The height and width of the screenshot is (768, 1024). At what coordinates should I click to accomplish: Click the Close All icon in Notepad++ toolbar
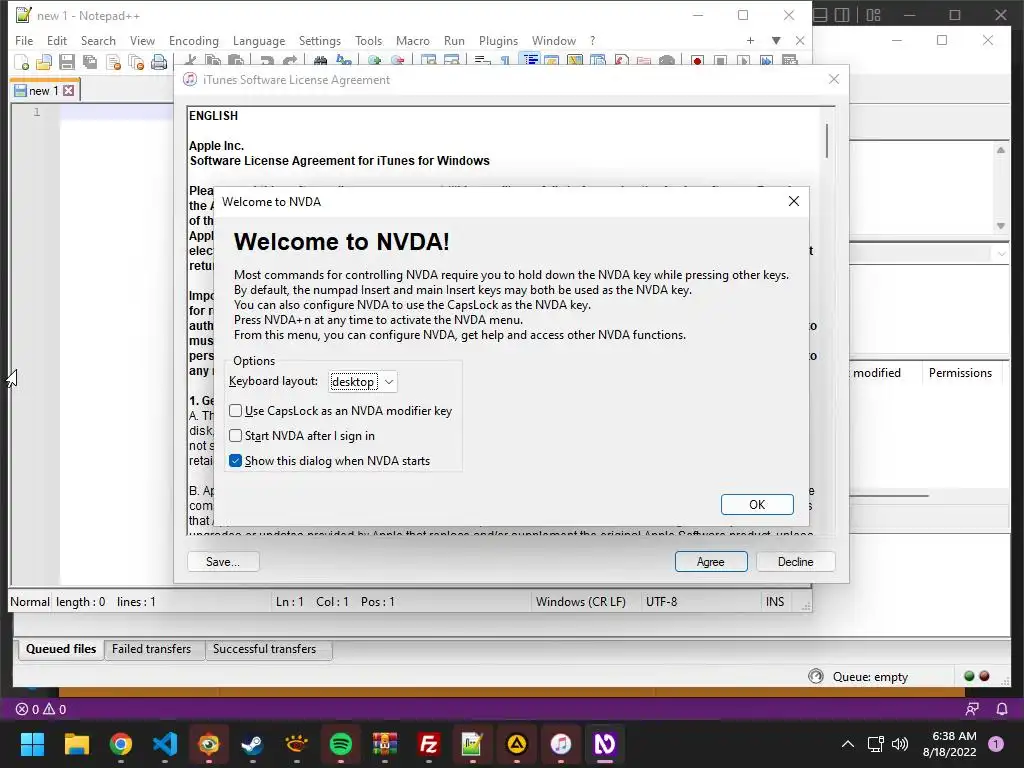tap(136, 63)
